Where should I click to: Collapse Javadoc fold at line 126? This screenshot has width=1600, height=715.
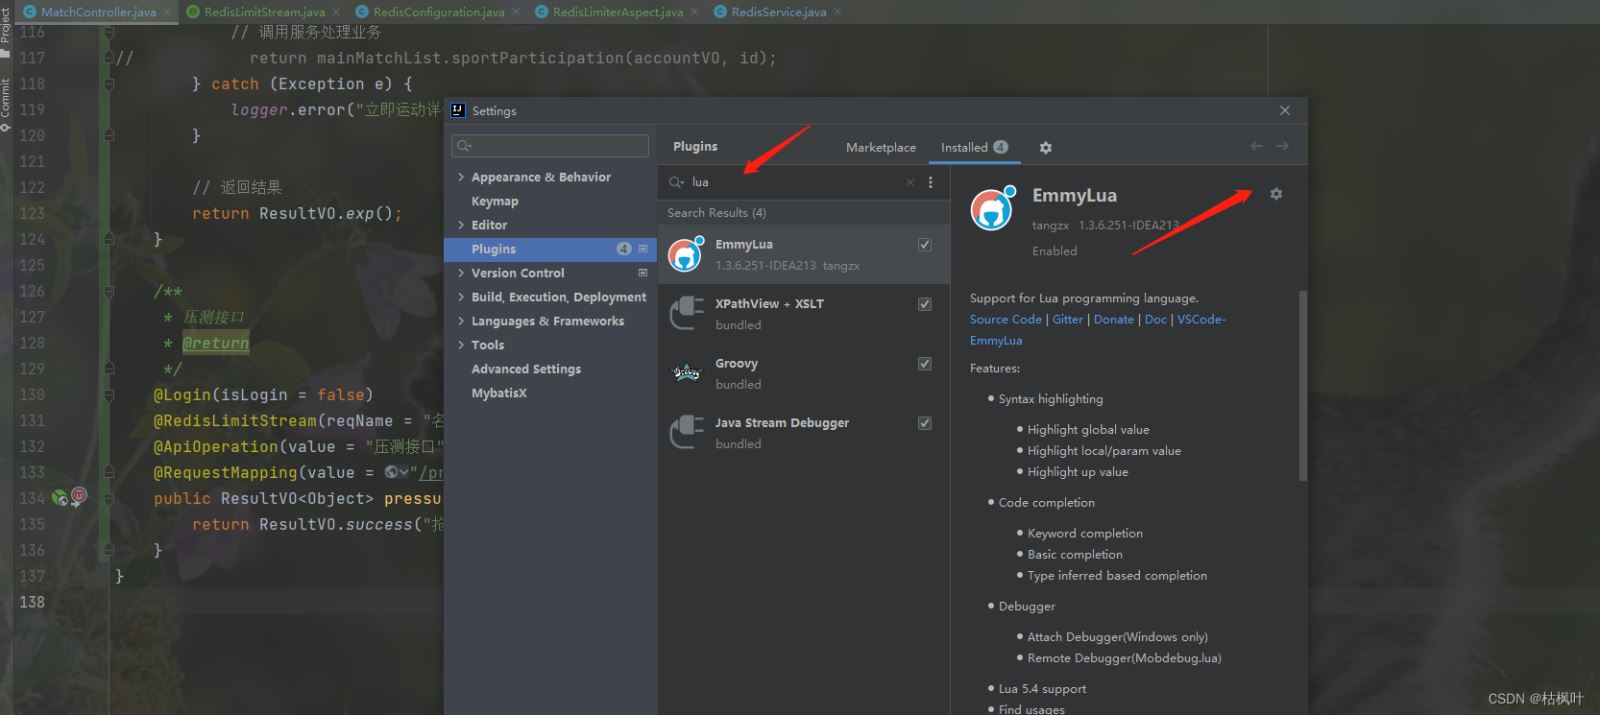(x=109, y=291)
